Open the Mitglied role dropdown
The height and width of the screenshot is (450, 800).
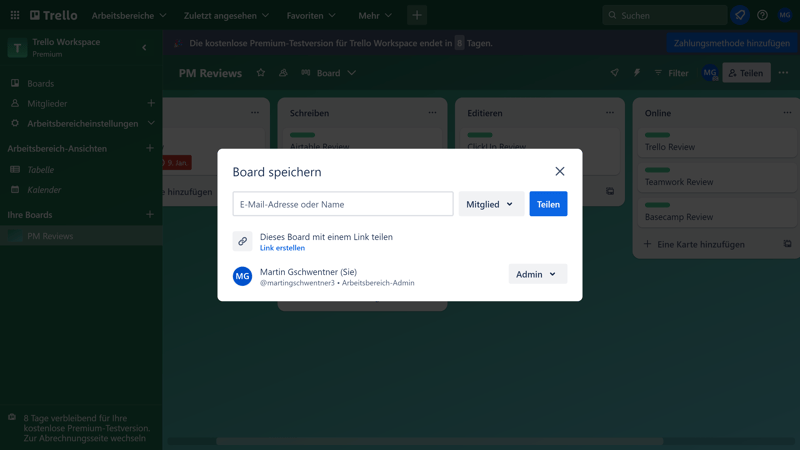[x=491, y=204]
